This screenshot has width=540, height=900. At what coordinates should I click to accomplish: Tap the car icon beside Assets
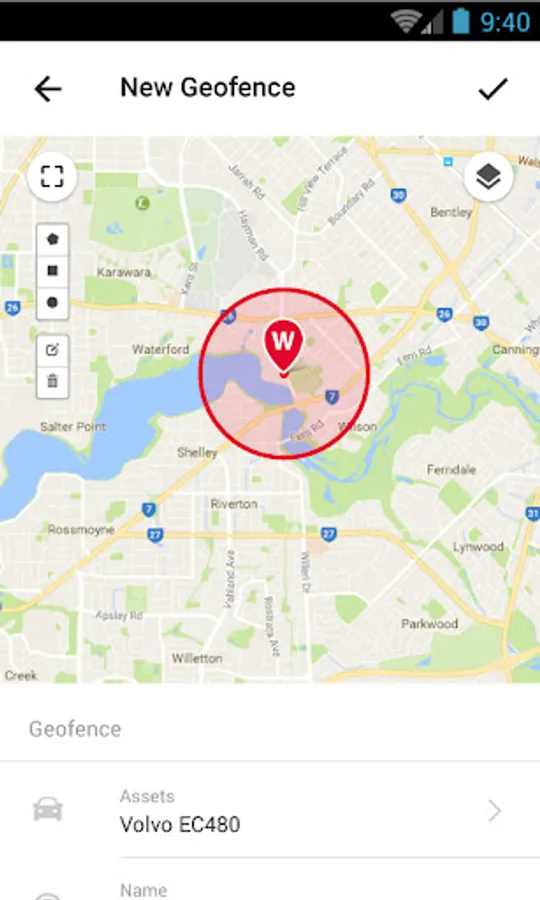(48, 809)
